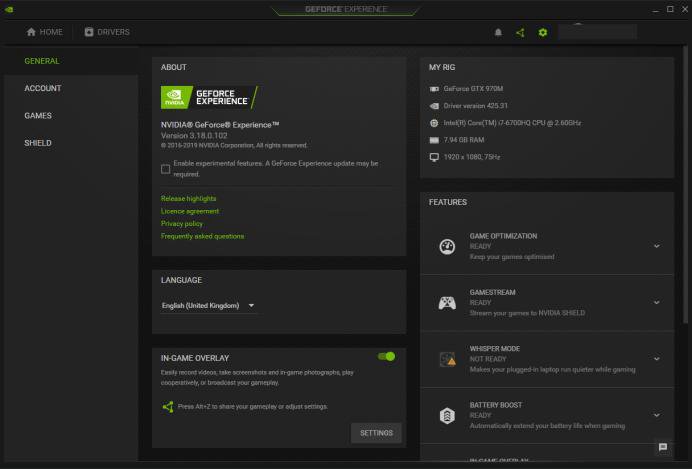692x469 pixels.
Task: Open settings via the green gear icon
Action: [x=543, y=33]
